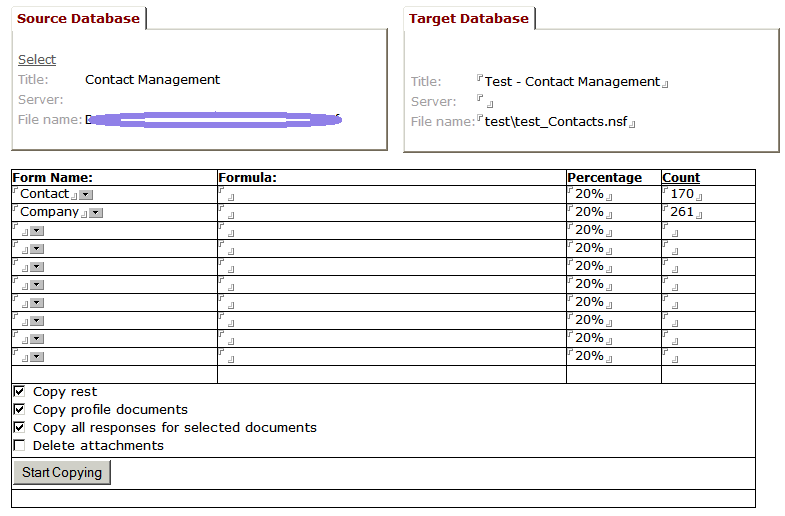
Task: Toggle Copy profile documents checkbox
Action: [20, 409]
